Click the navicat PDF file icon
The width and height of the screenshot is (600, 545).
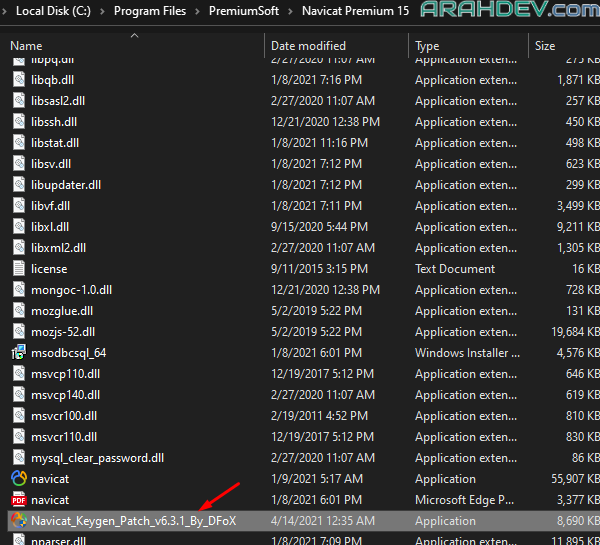[19, 499]
